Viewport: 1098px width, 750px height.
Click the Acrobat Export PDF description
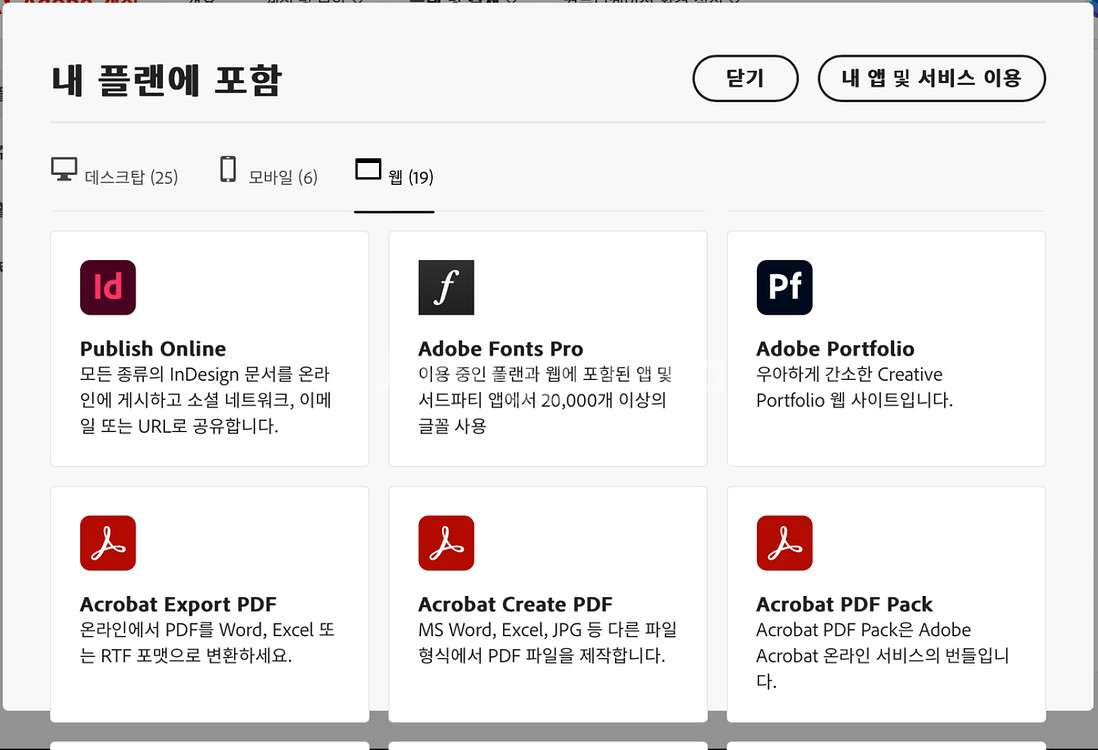207,643
